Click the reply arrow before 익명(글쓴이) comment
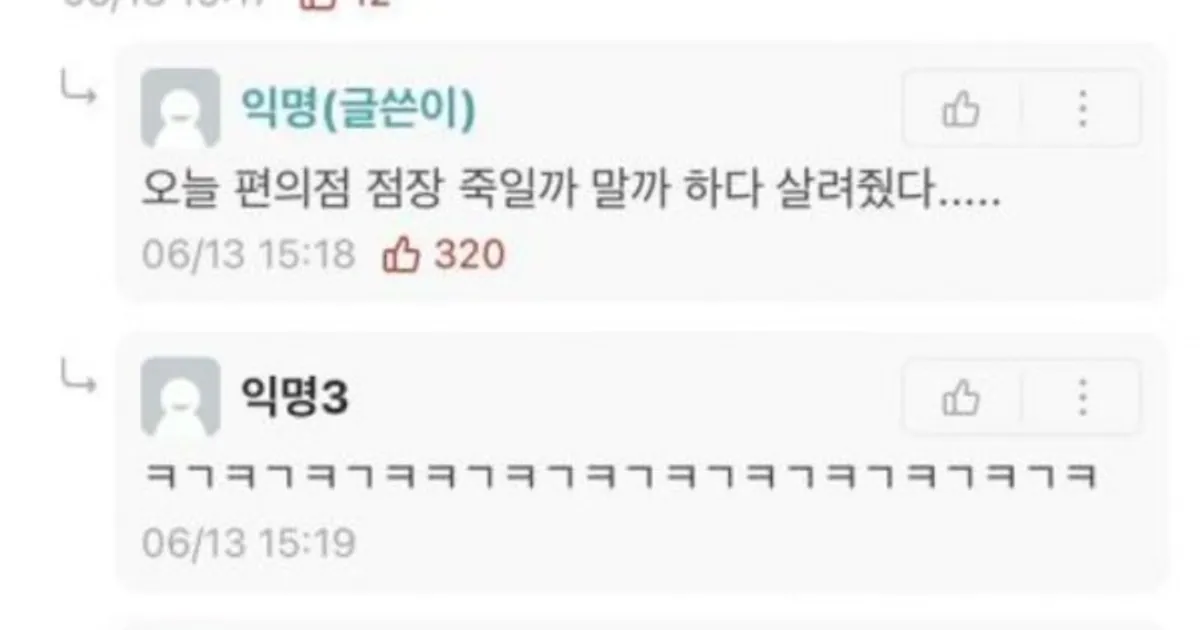This screenshot has width=1200, height=630. point(78,92)
